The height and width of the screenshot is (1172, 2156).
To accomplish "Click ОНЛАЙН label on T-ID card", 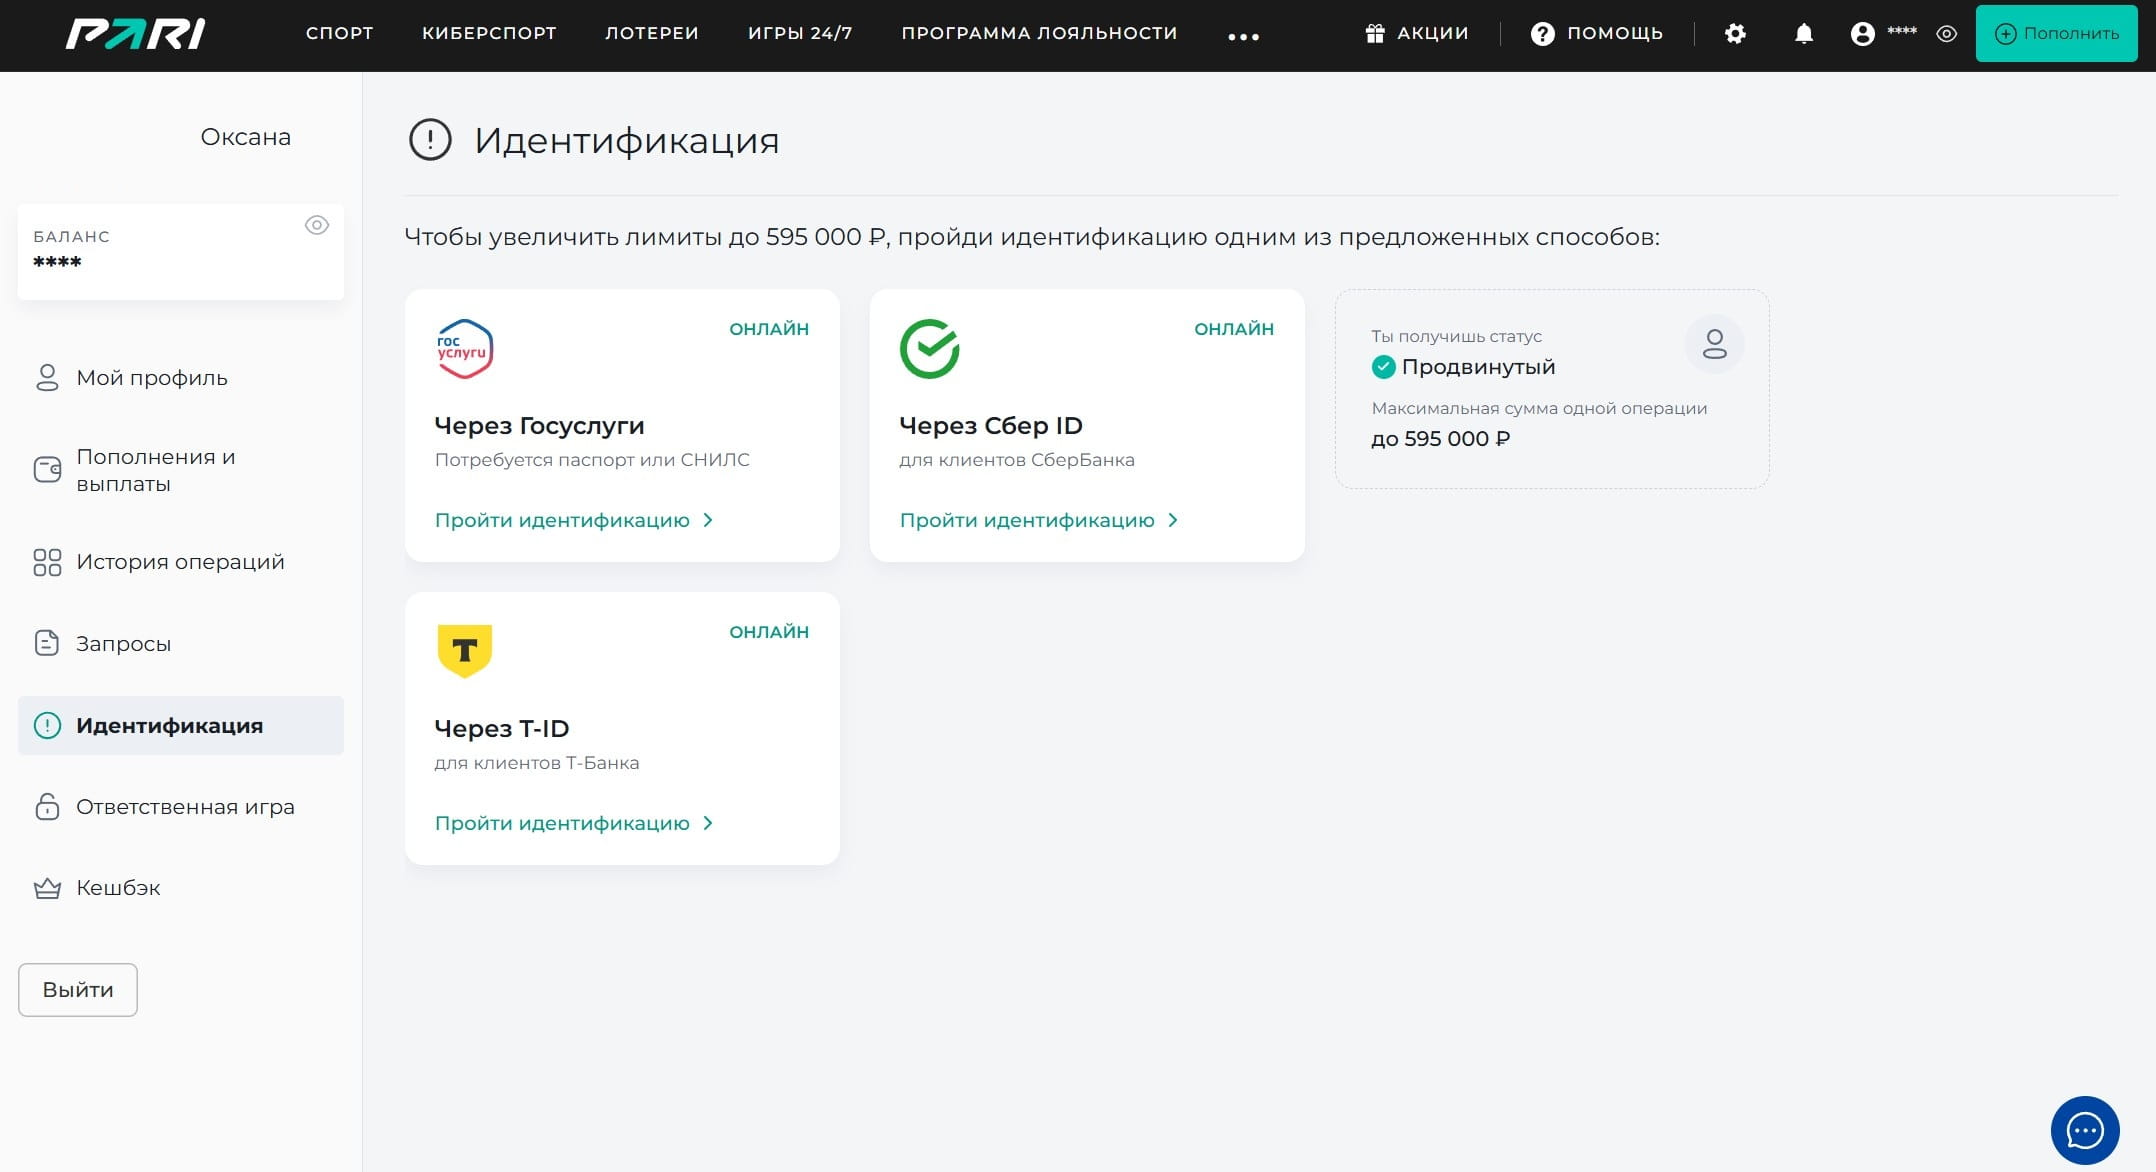I will point(769,632).
